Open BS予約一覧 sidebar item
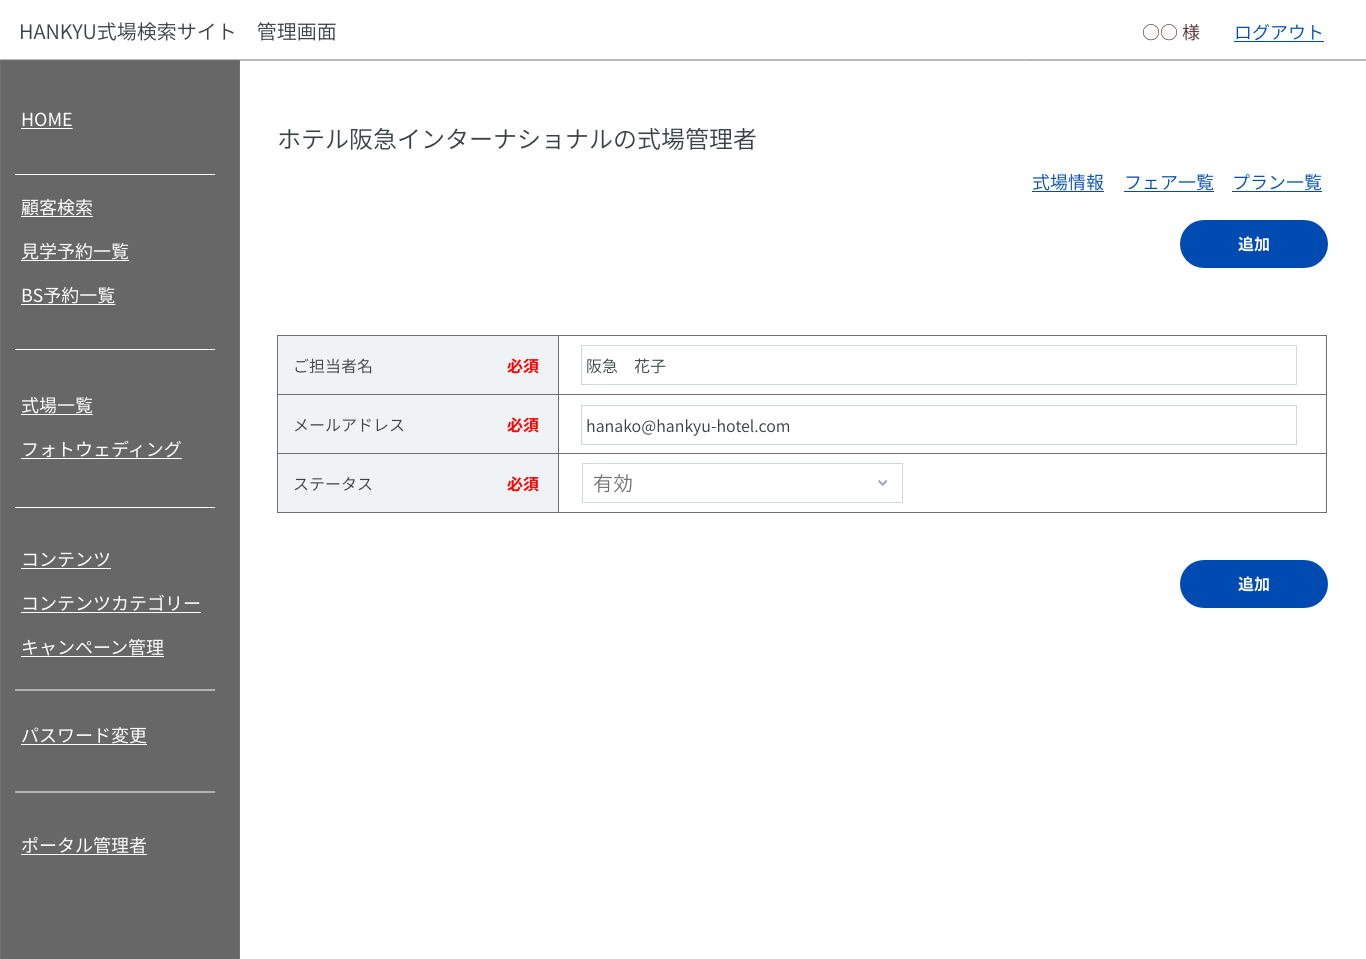 tap(68, 296)
